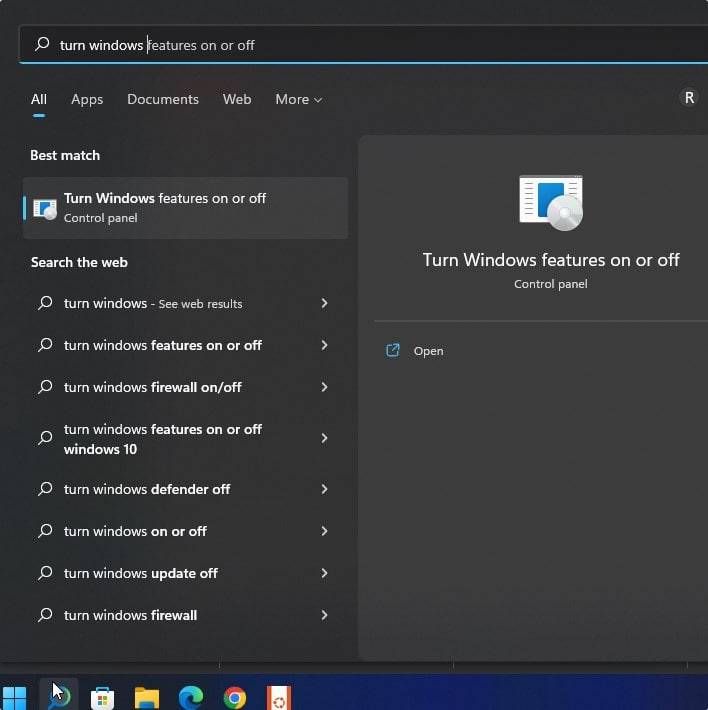
Task: Click search icon beside 'turn windows firewall' suggestion
Action: [45, 615]
